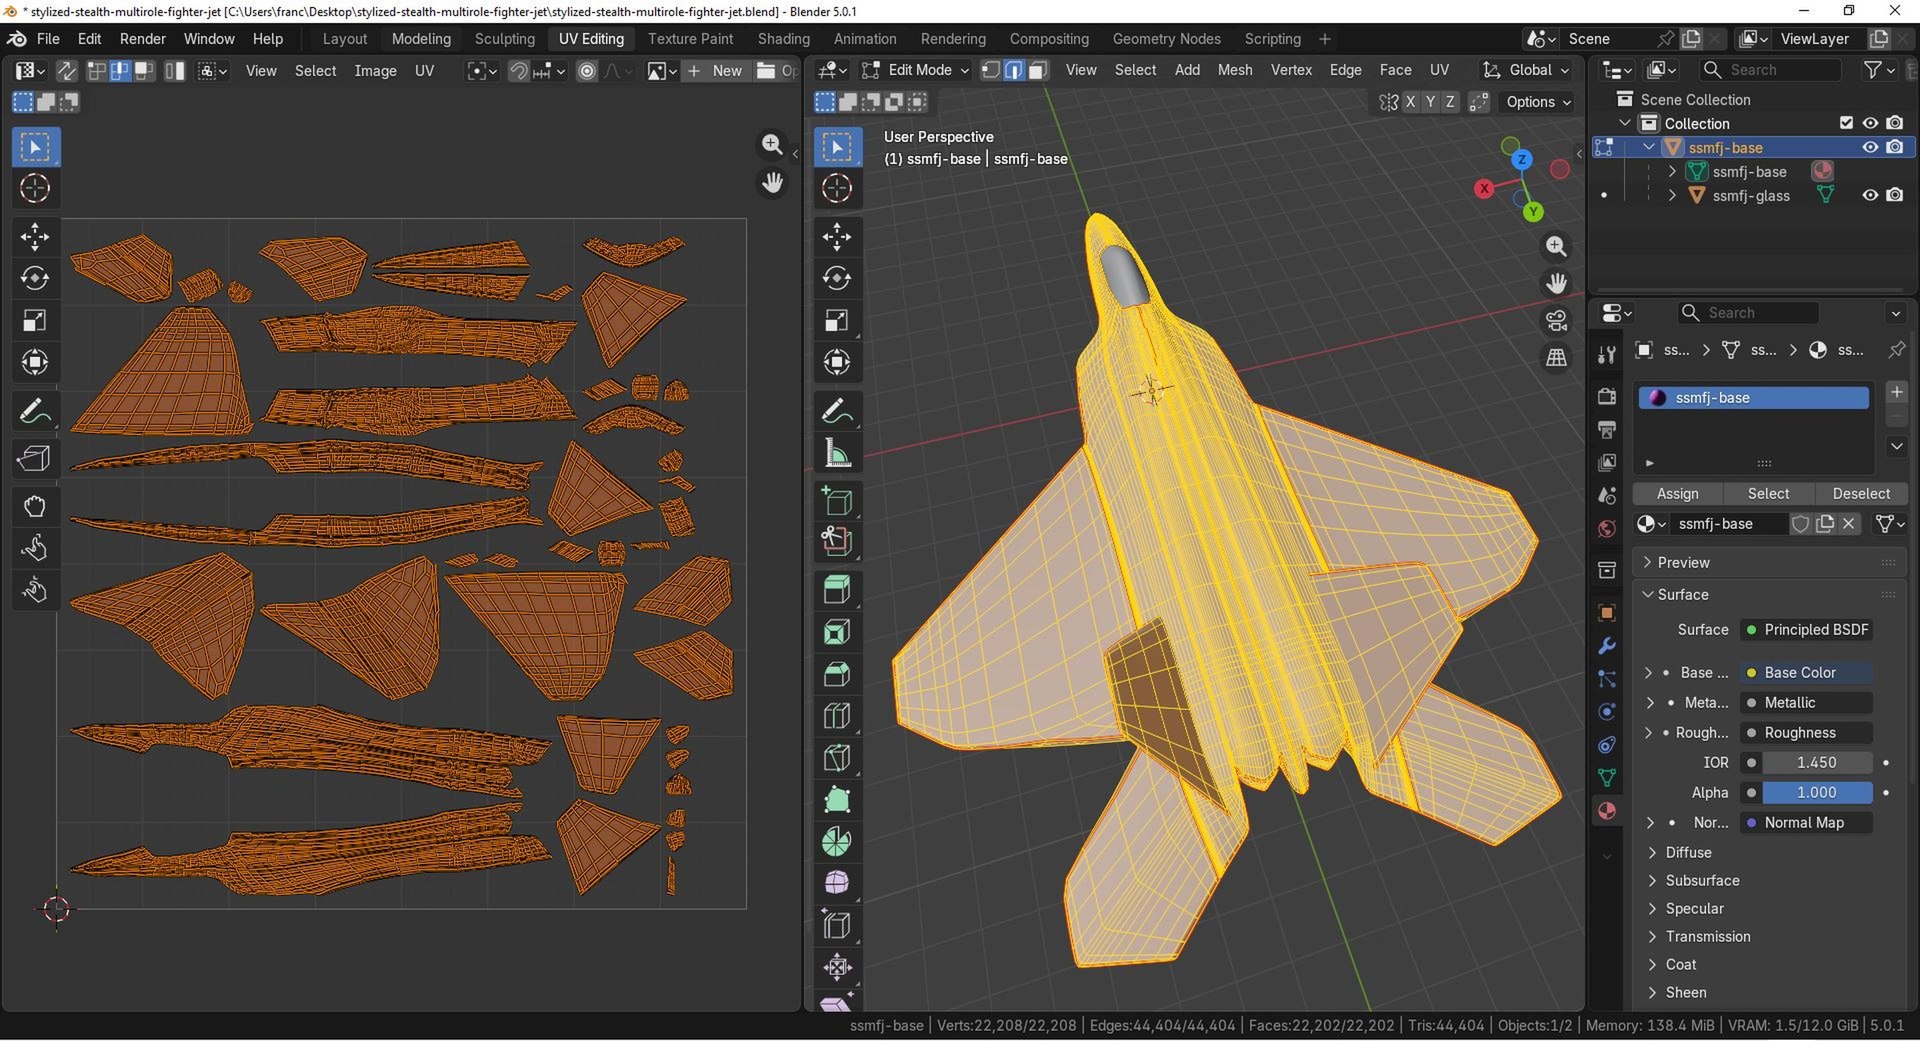Image resolution: width=1920 pixels, height=1041 pixels.
Task: Open the Render properties tab
Action: click(1607, 396)
